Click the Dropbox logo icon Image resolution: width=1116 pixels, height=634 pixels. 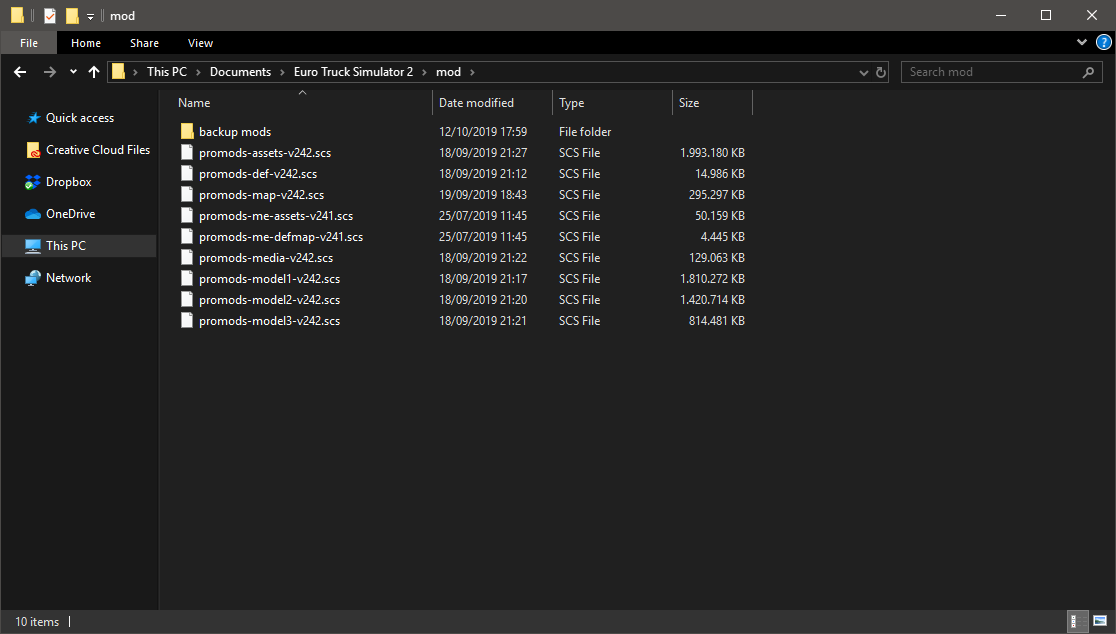pos(33,182)
